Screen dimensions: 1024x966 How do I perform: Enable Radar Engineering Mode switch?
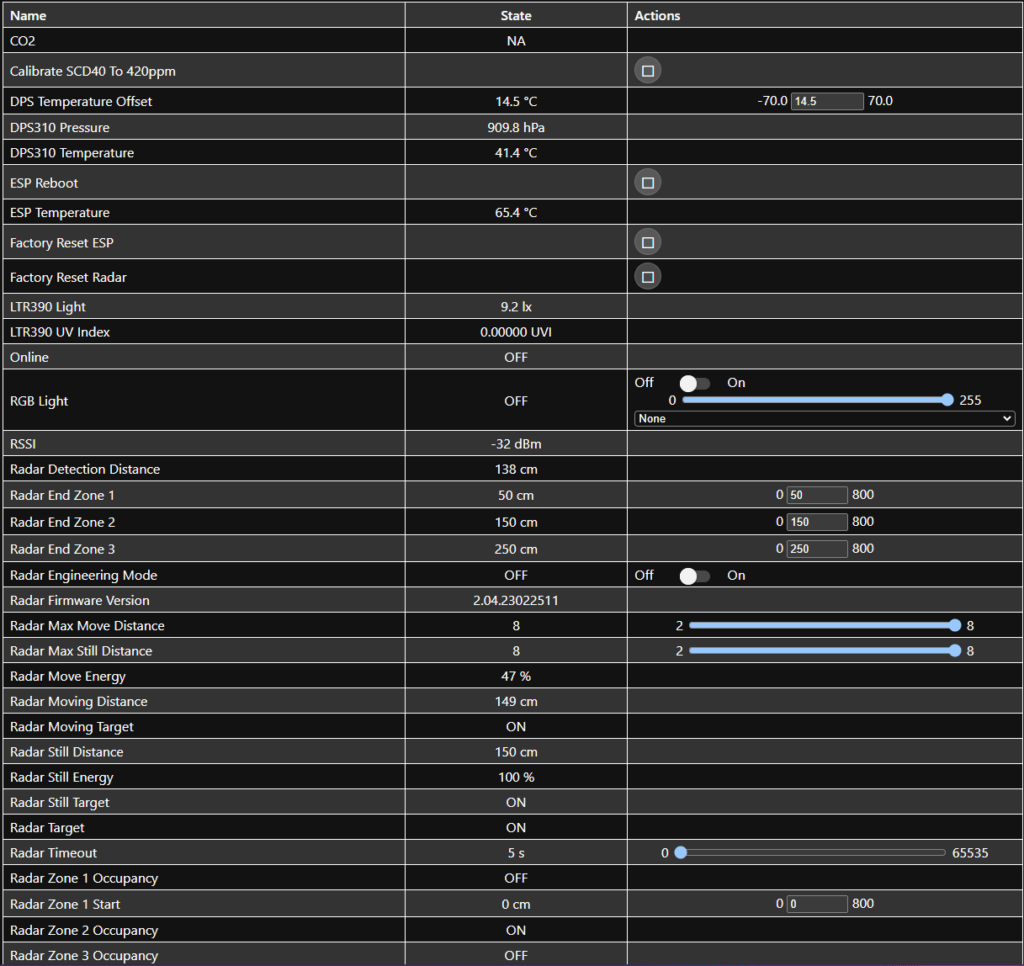[694, 576]
